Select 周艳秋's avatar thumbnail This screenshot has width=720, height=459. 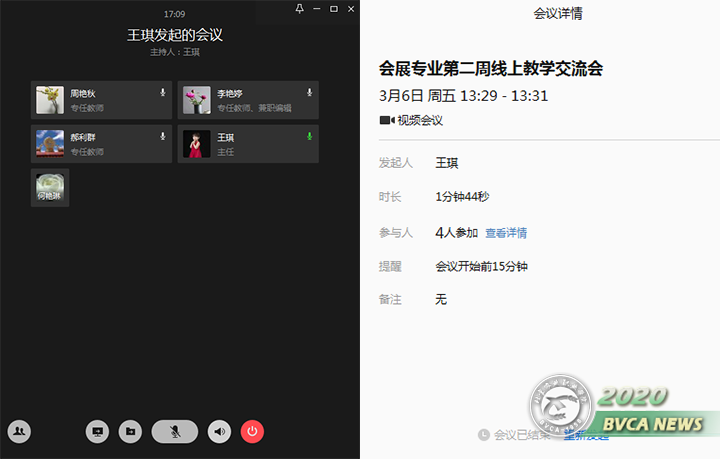coord(50,100)
